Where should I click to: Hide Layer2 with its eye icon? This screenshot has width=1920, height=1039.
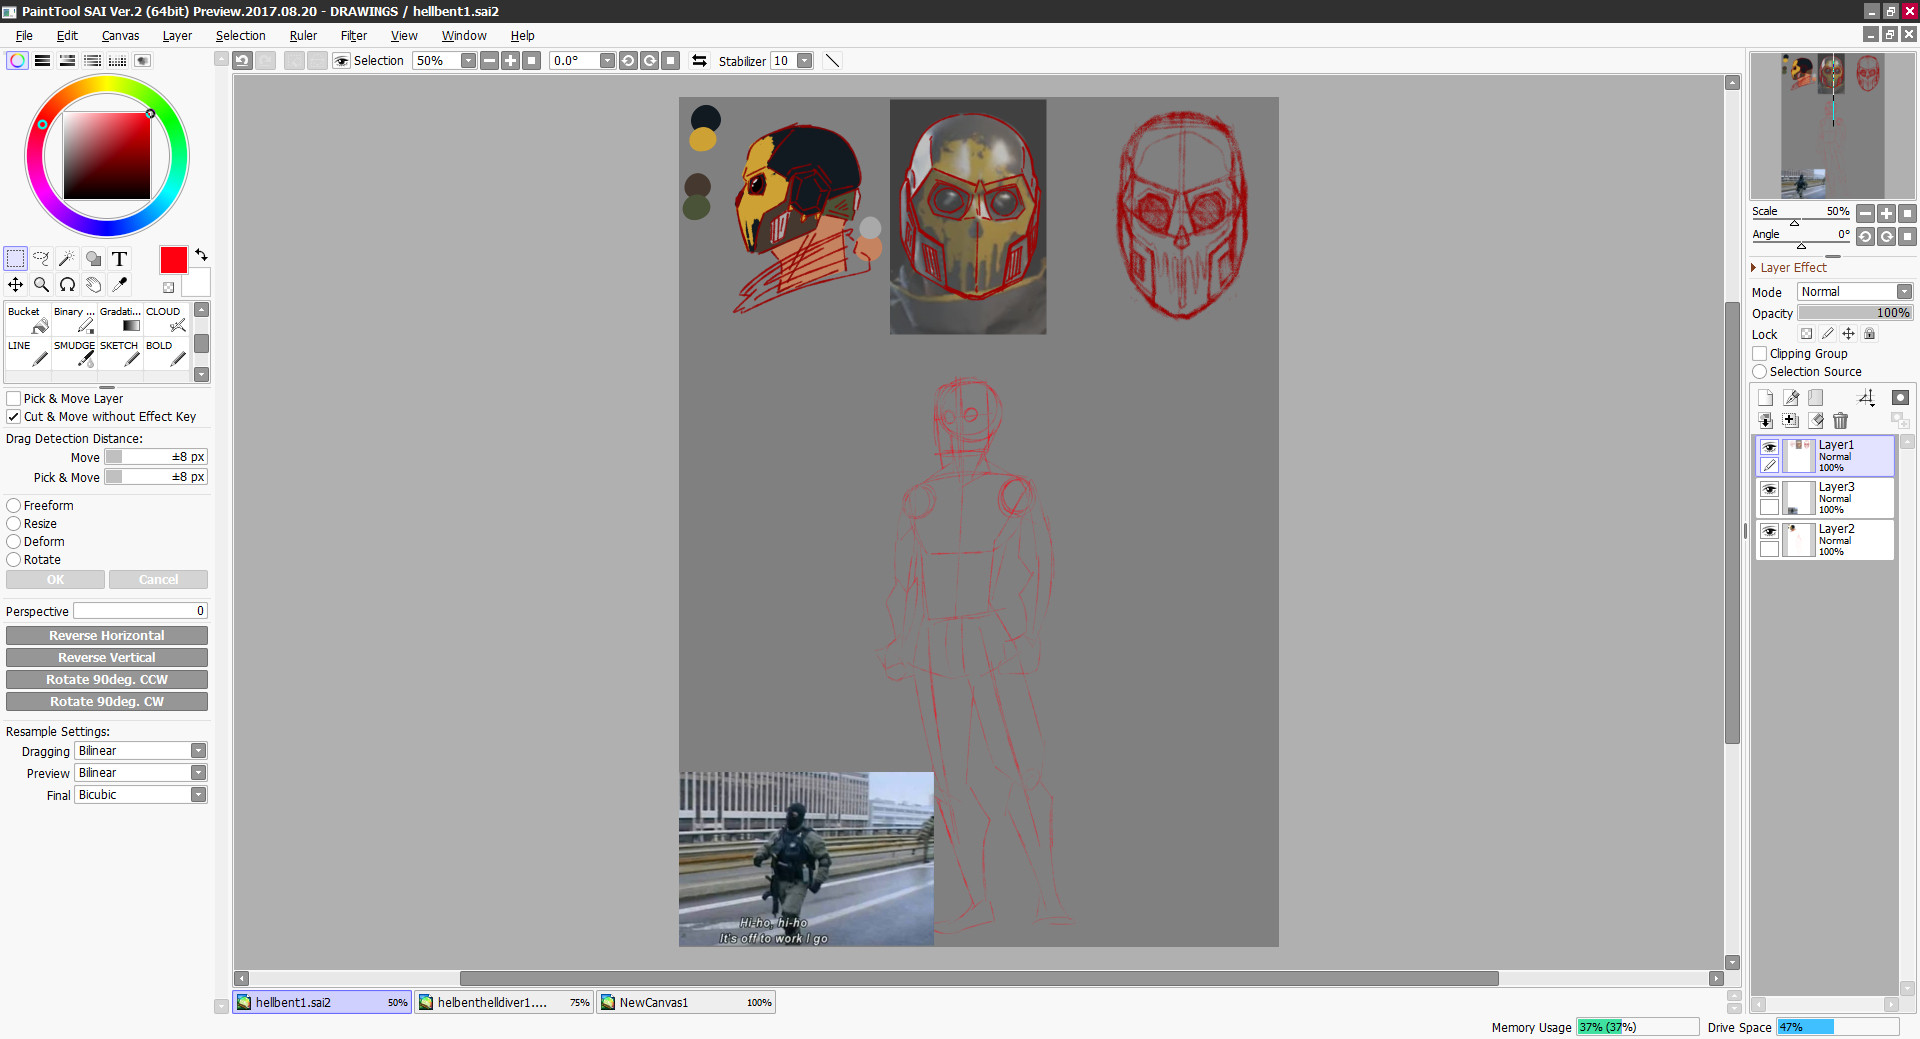click(1769, 532)
